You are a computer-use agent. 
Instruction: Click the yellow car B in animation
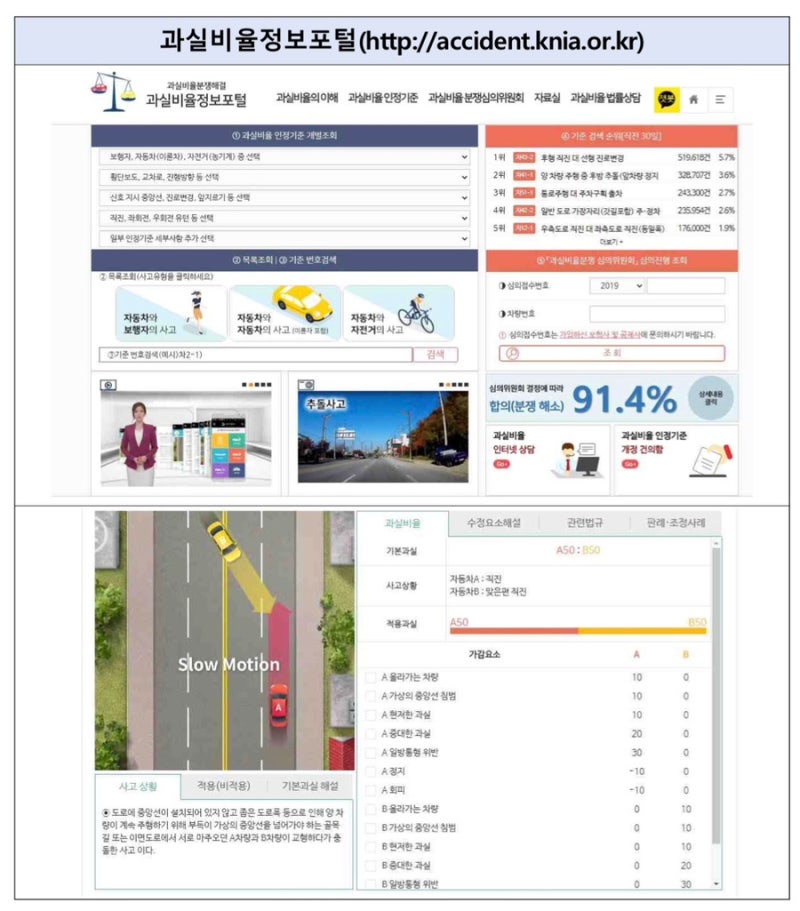point(224,542)
